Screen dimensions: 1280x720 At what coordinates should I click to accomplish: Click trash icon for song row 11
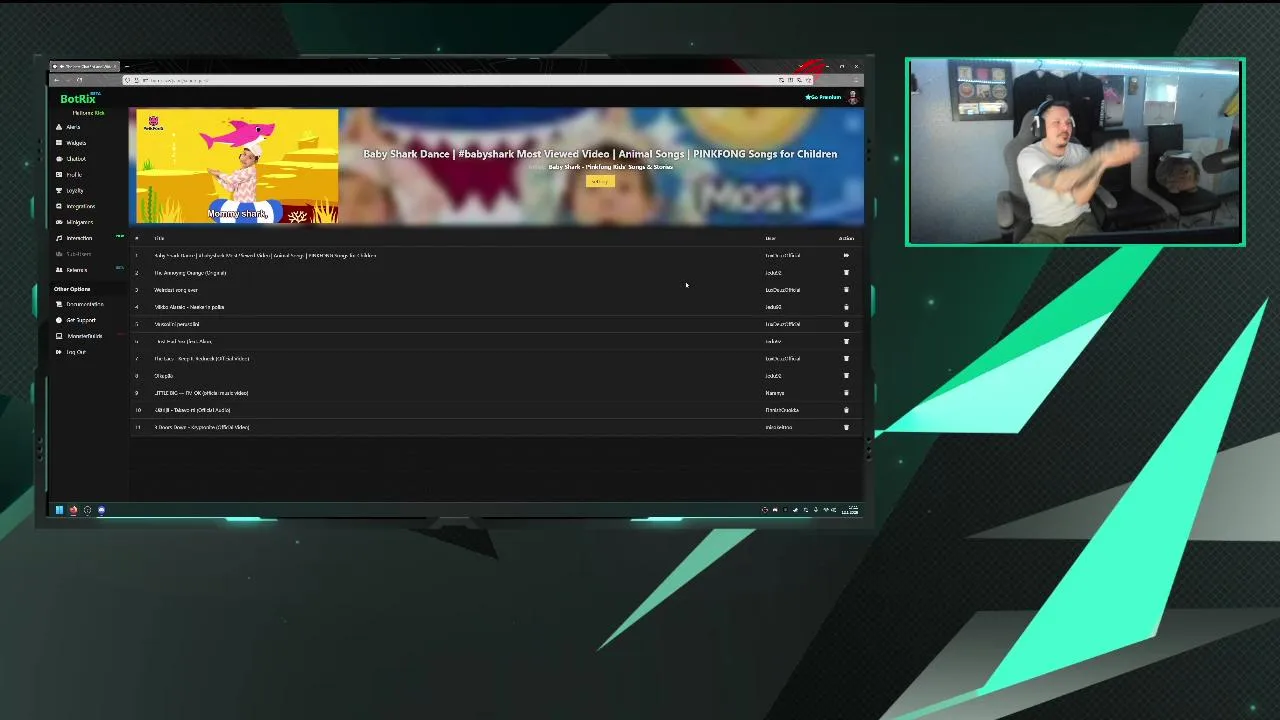pyautogui.click(x=846, y=427)
